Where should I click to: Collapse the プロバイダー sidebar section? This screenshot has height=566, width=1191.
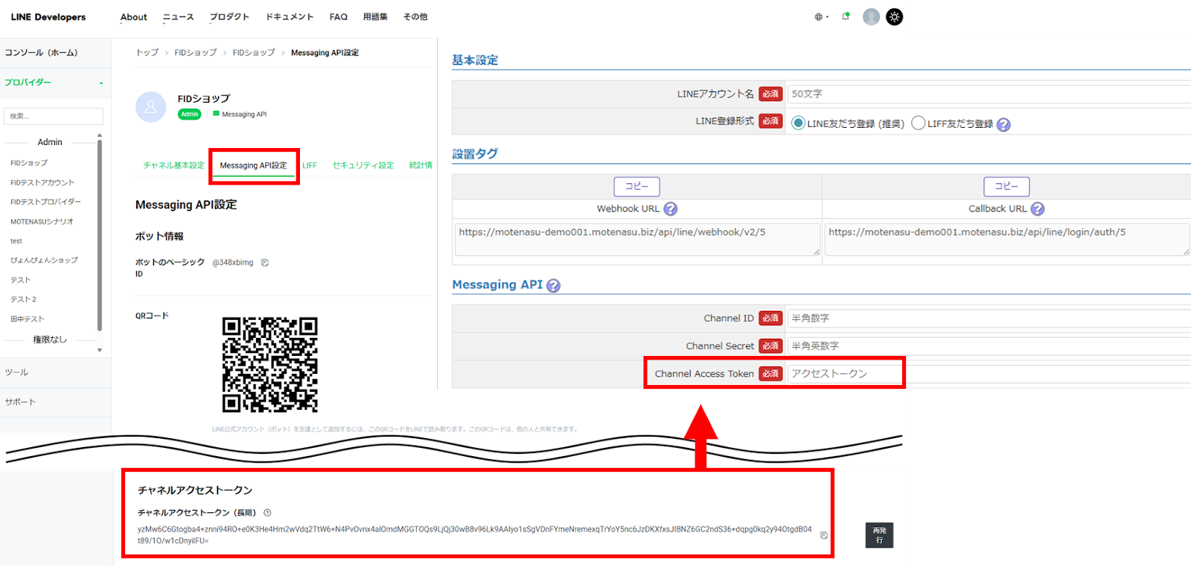point(100,83)
